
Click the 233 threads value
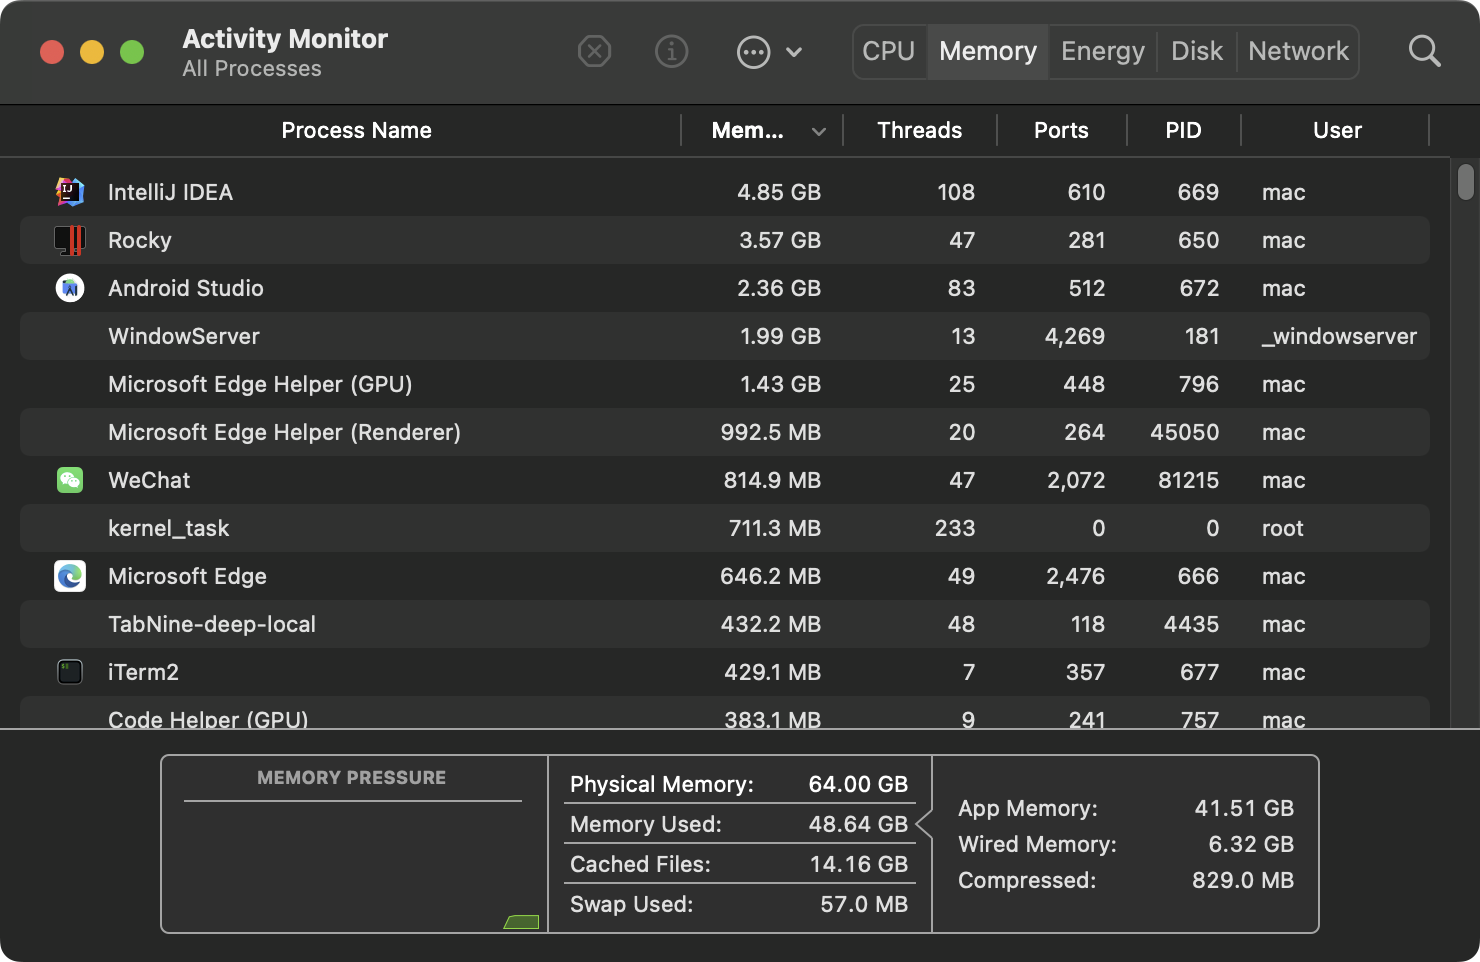955,528
